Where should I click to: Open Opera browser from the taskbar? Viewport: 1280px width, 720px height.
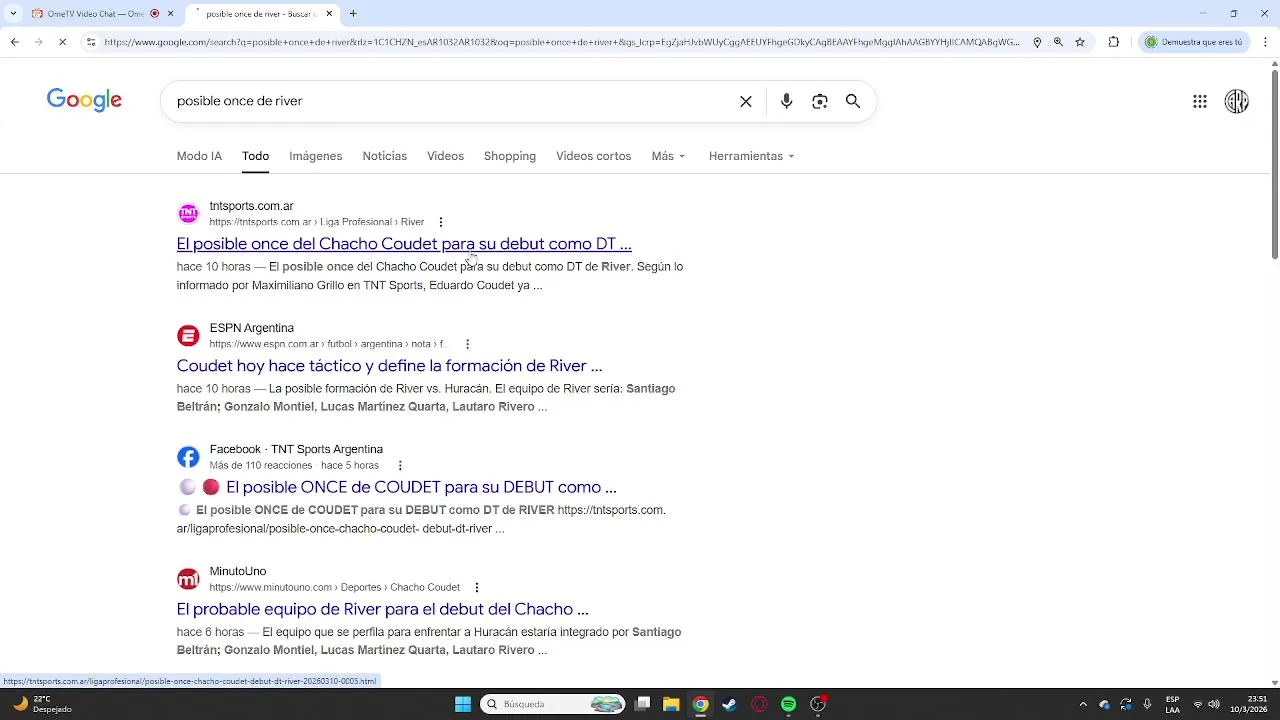[759, 704]
